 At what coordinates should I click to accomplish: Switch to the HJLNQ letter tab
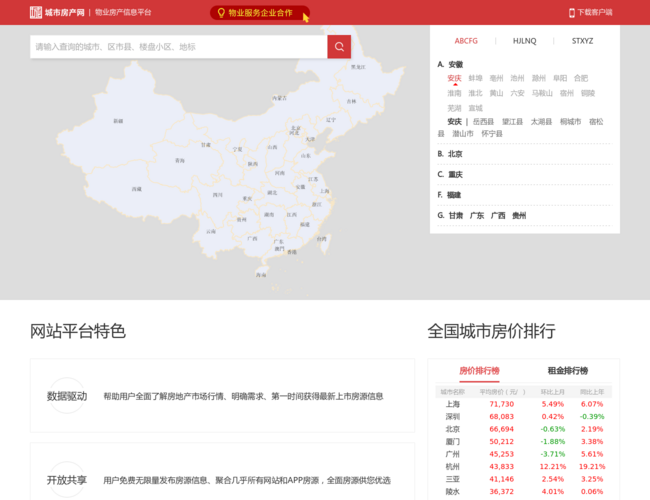pos(524,41)
